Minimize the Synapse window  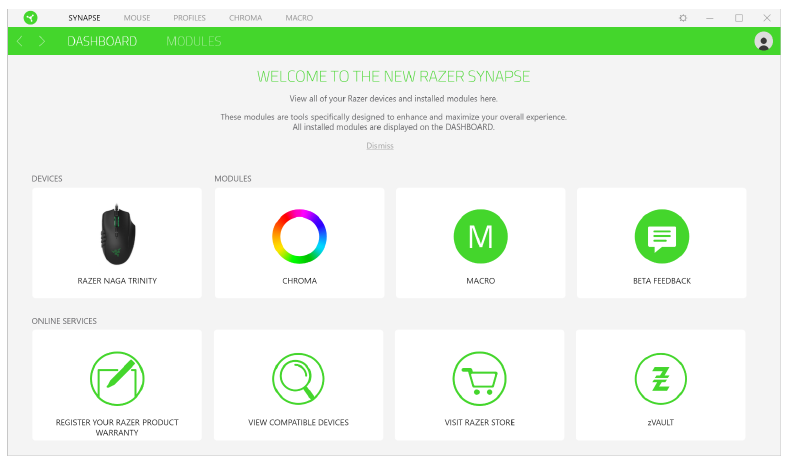pos(710,18)
